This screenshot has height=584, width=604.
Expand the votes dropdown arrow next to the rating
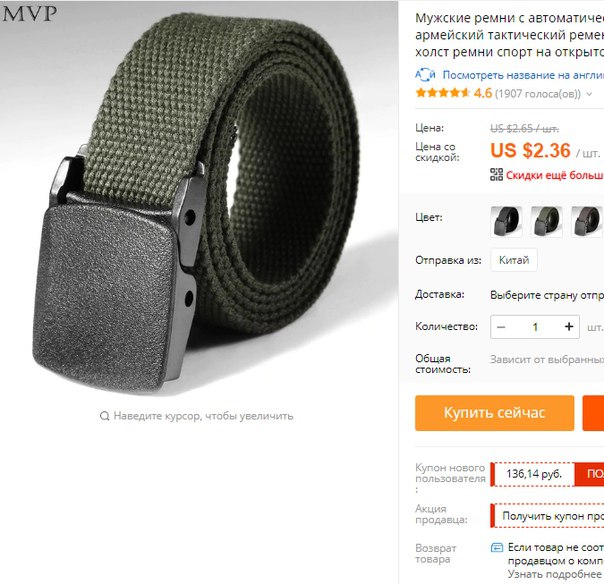tap(589, 94)
